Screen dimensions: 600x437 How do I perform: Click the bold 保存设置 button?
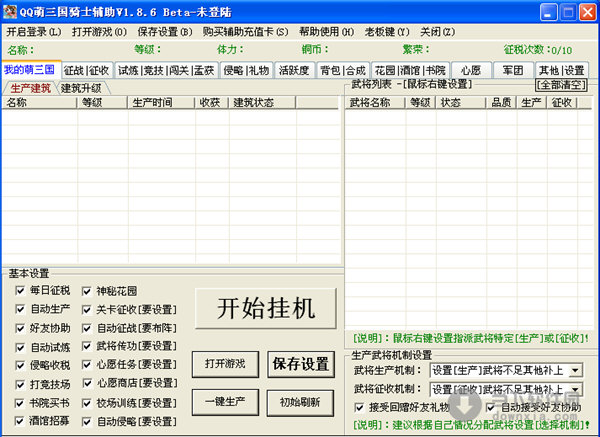[x=301, y=364]
